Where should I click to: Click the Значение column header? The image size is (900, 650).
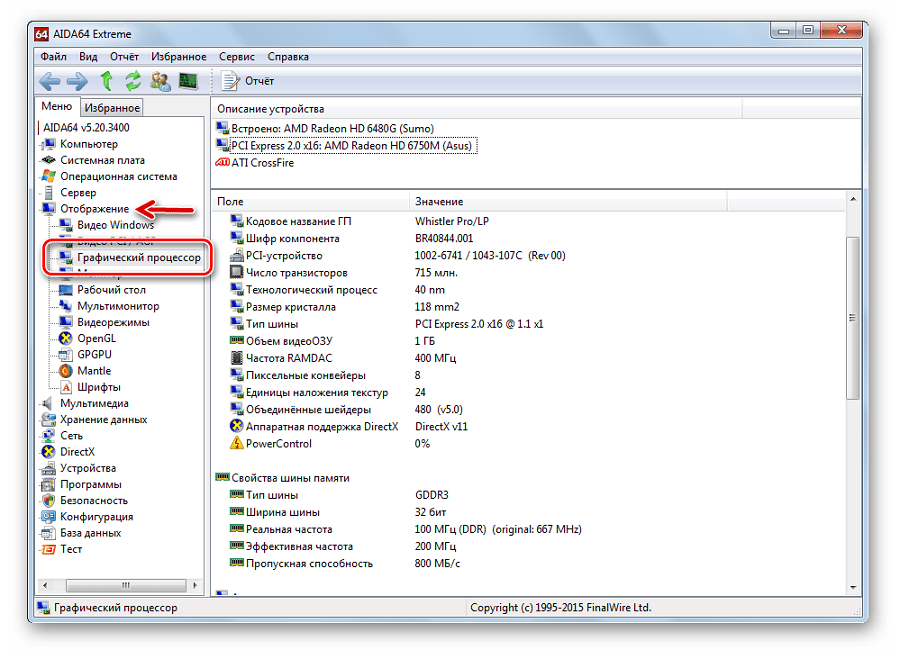439,202
